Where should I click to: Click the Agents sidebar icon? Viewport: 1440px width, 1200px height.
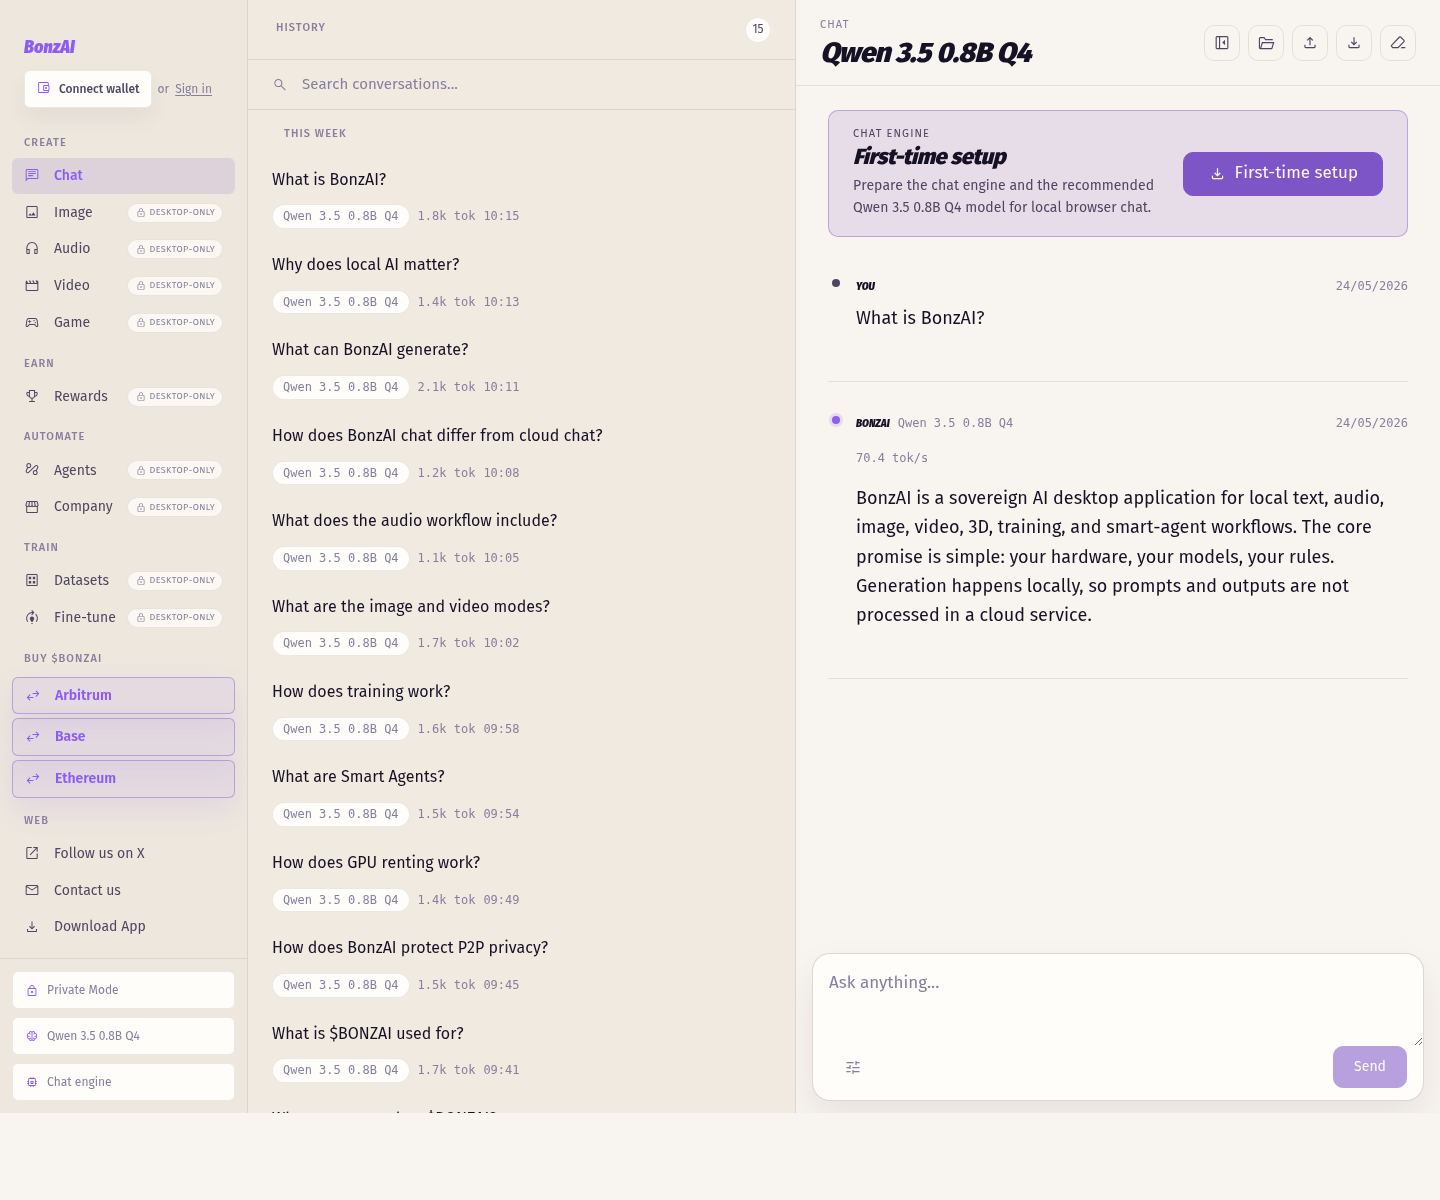tap(32, 470)
